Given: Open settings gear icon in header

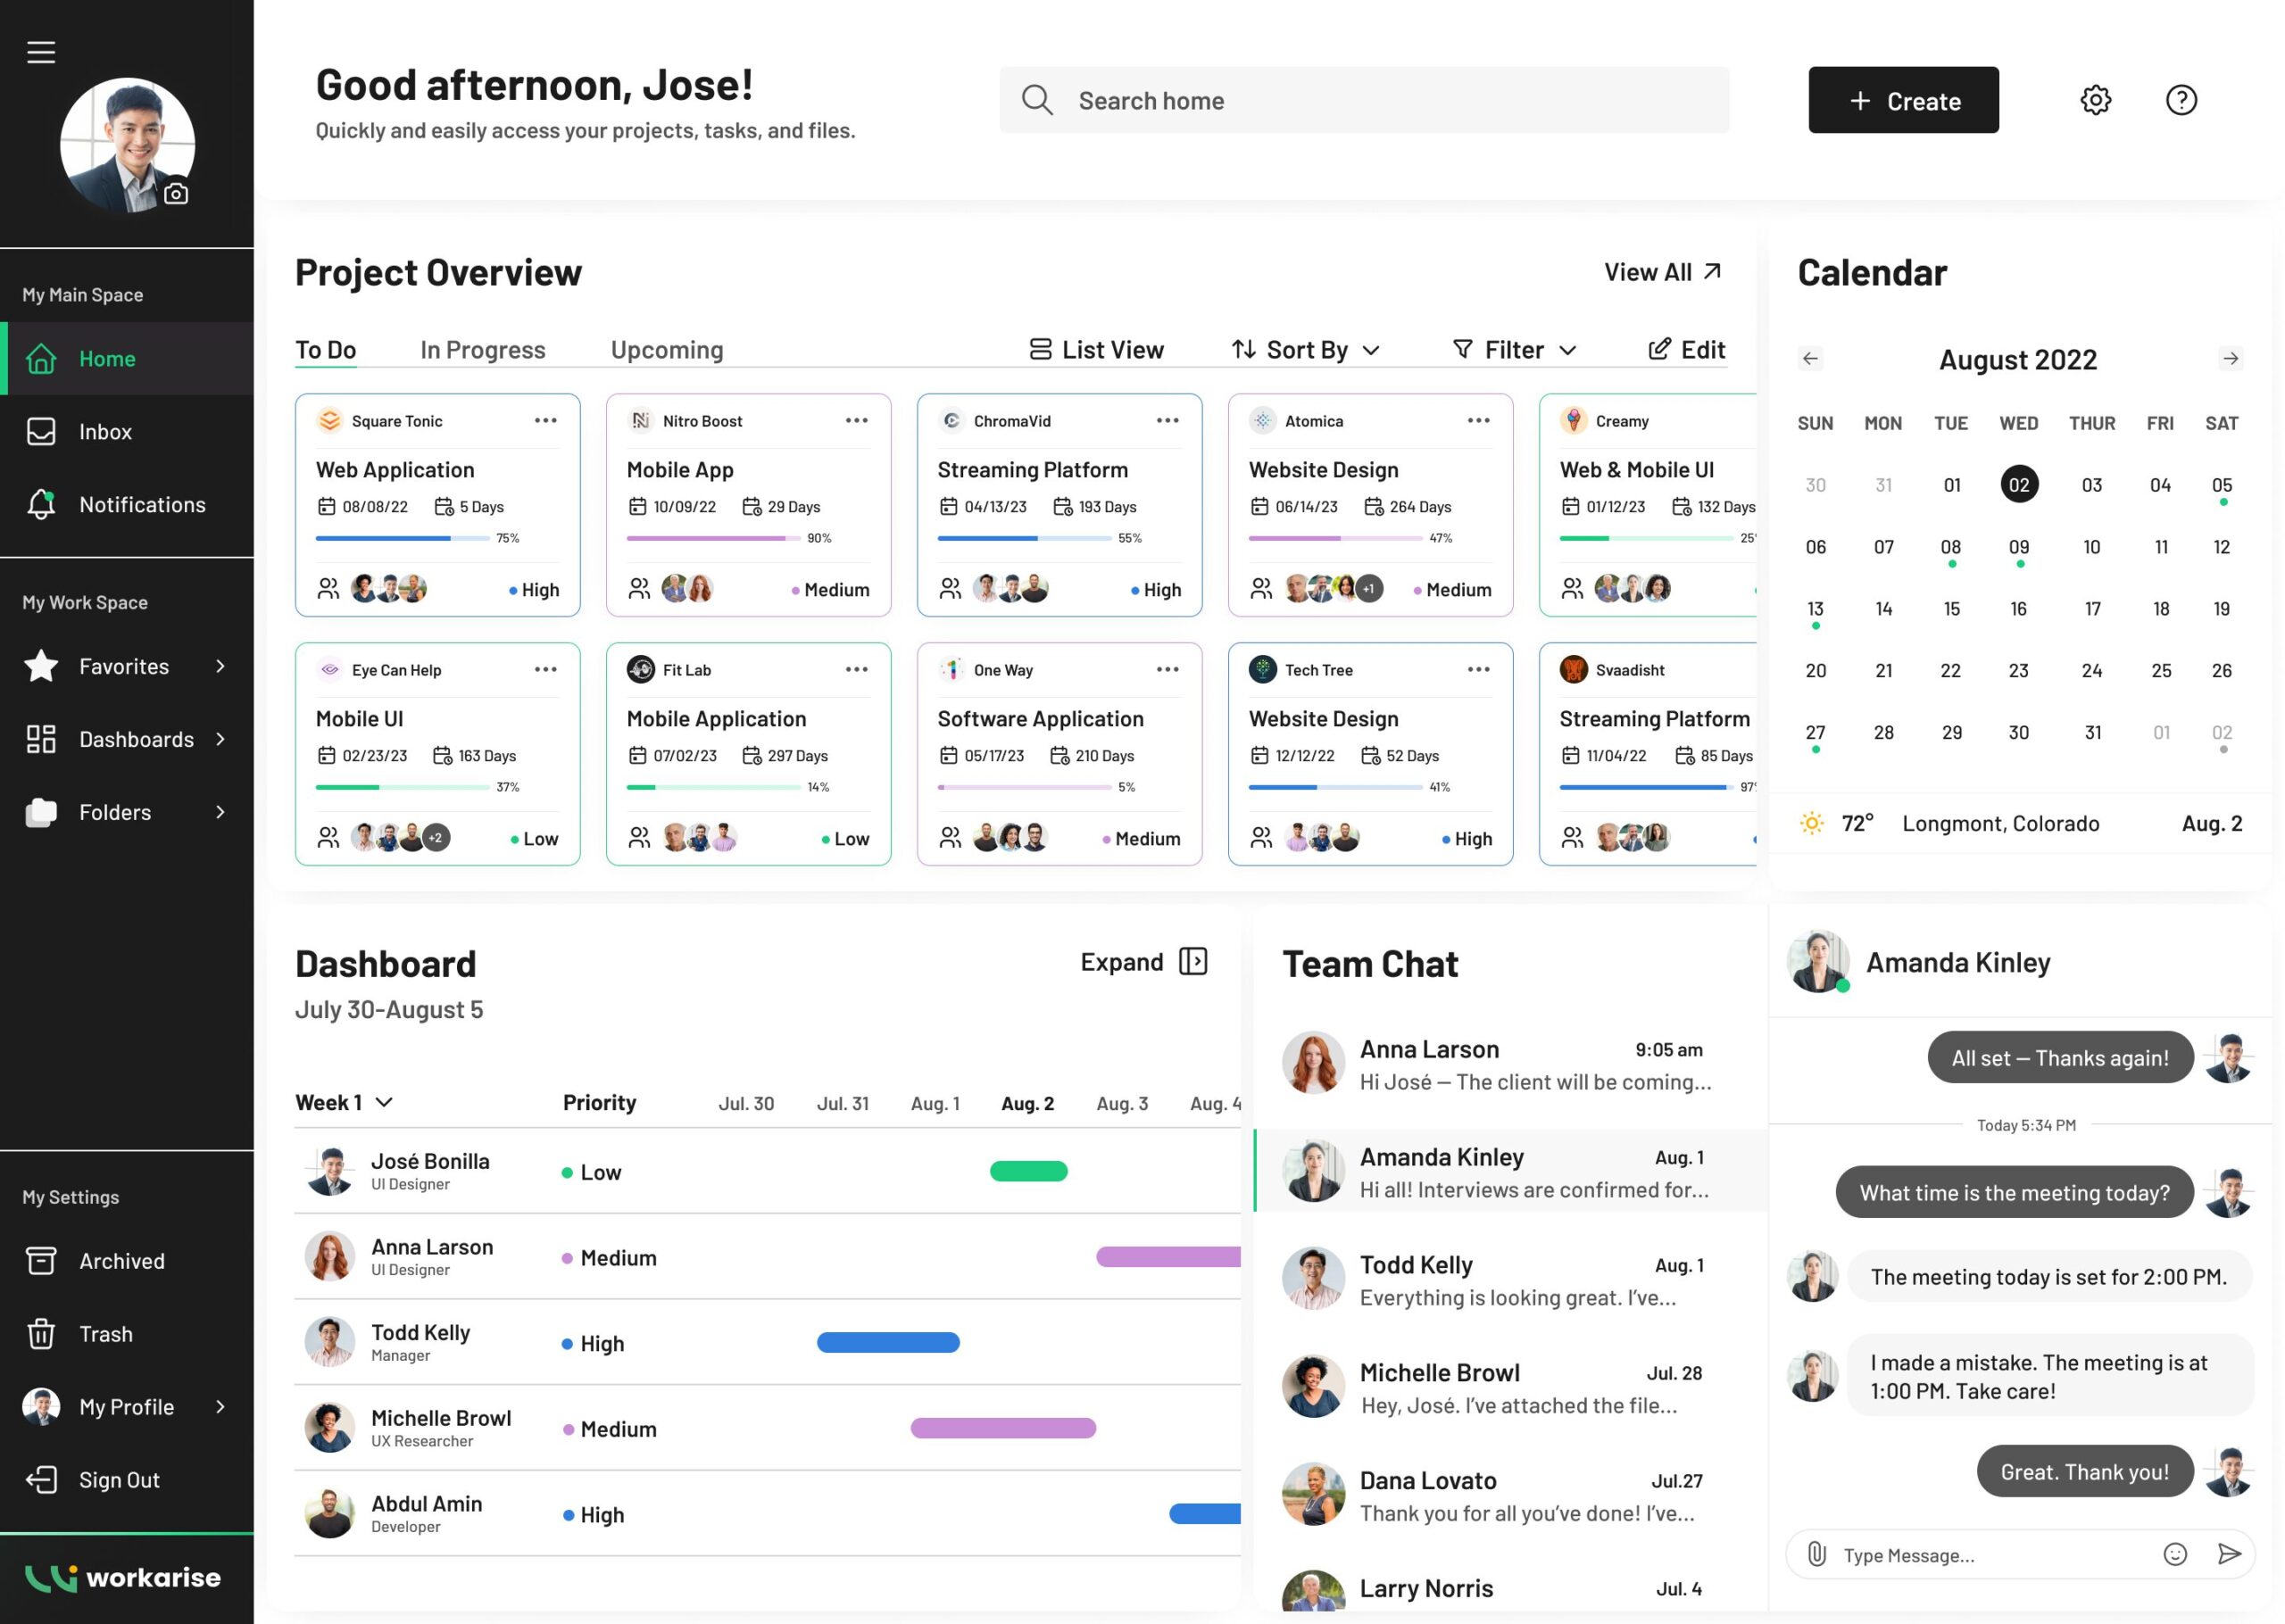Looking at the screenshot, I should click(x=2095, y=100).
